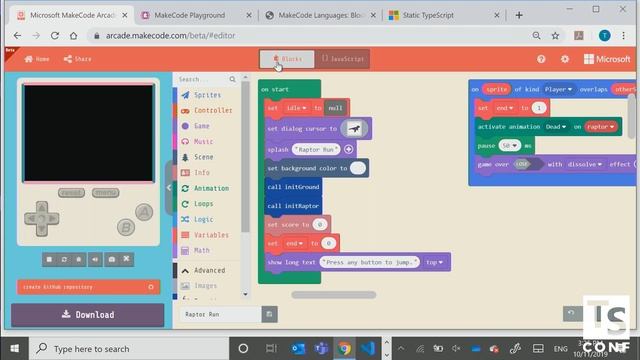The width and height of the screenshot is (640, 360).
Task: Open the idle variable dropdown
Action: tap(296, 108)
